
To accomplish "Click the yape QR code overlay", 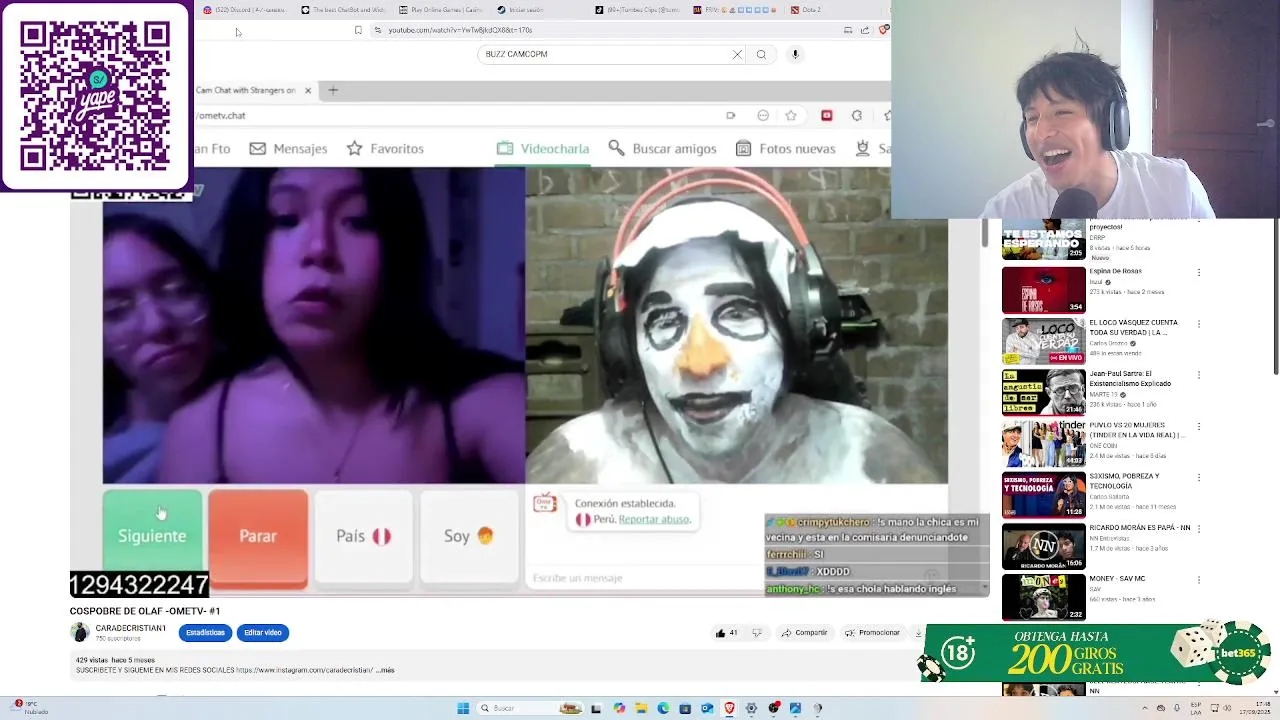I will [95, 96].
